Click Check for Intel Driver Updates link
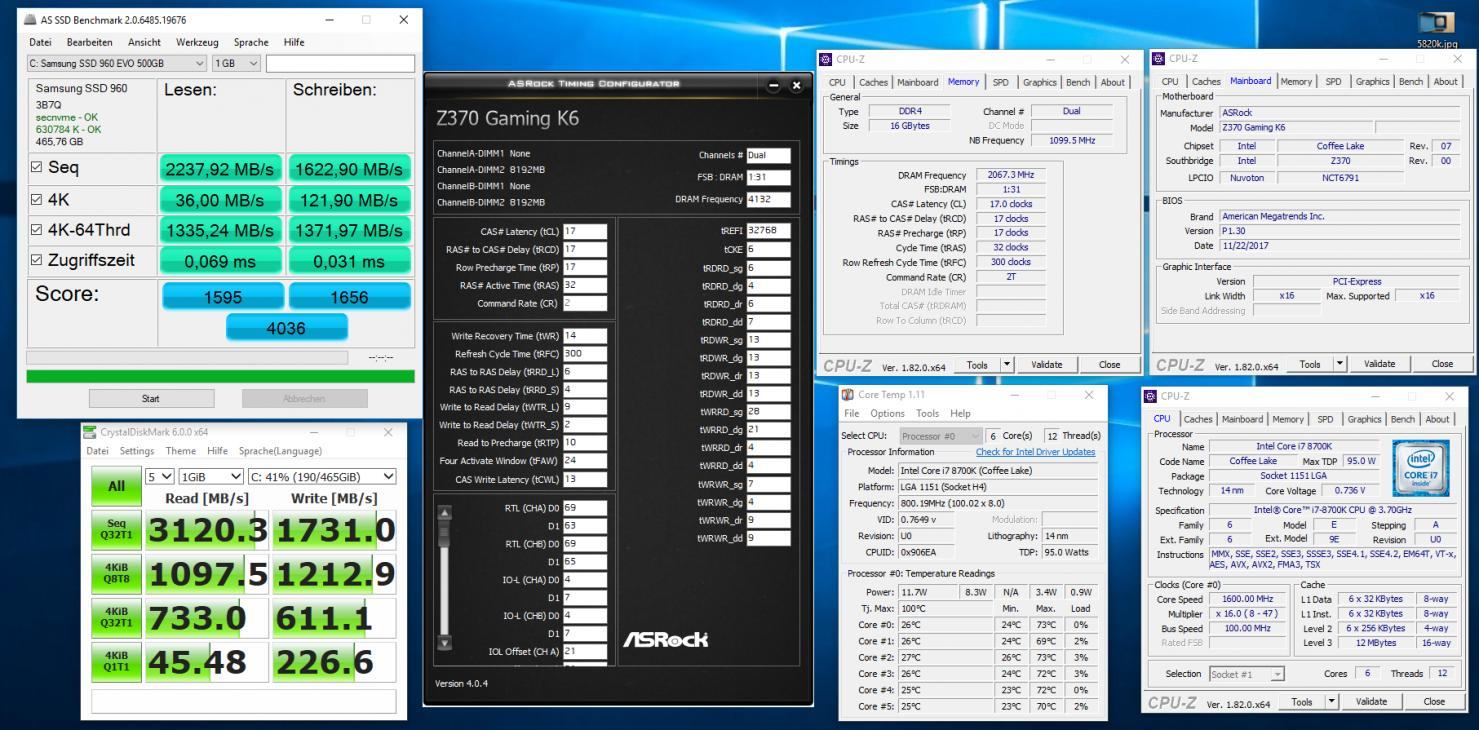This screenshot has width=1479, height=730. (1035, 452)
